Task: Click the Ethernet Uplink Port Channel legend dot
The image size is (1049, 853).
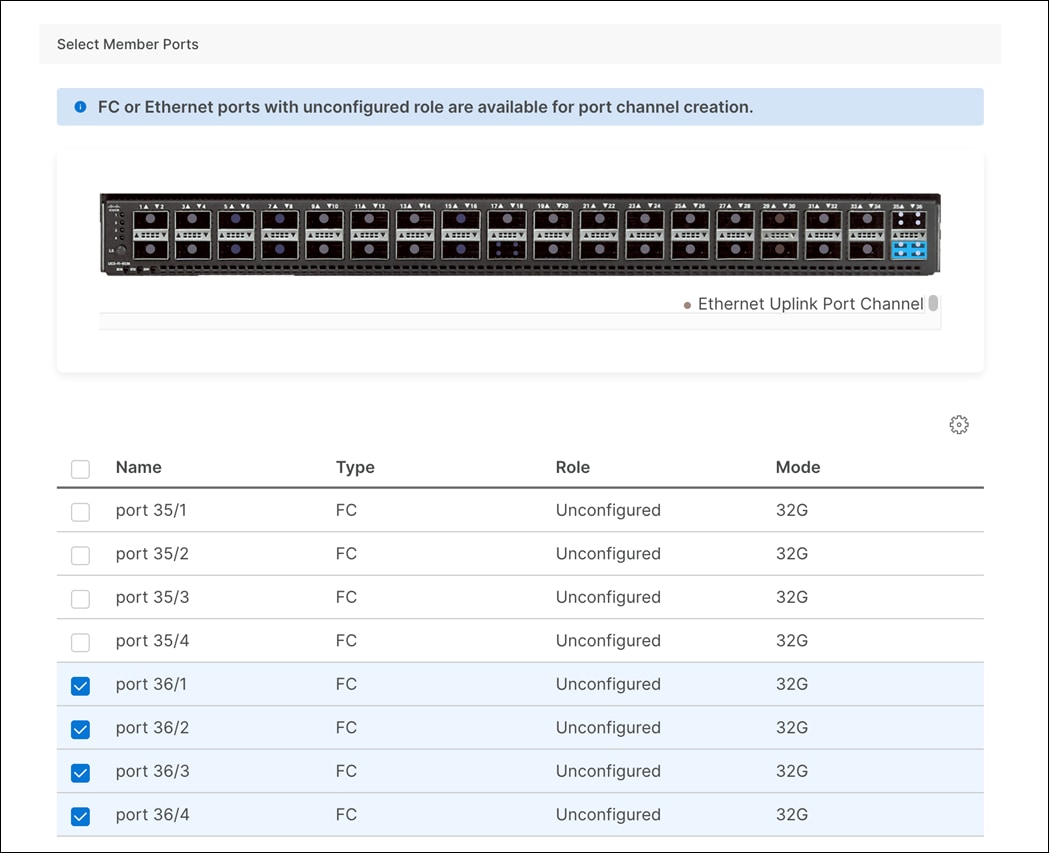Action: [687, 304]
